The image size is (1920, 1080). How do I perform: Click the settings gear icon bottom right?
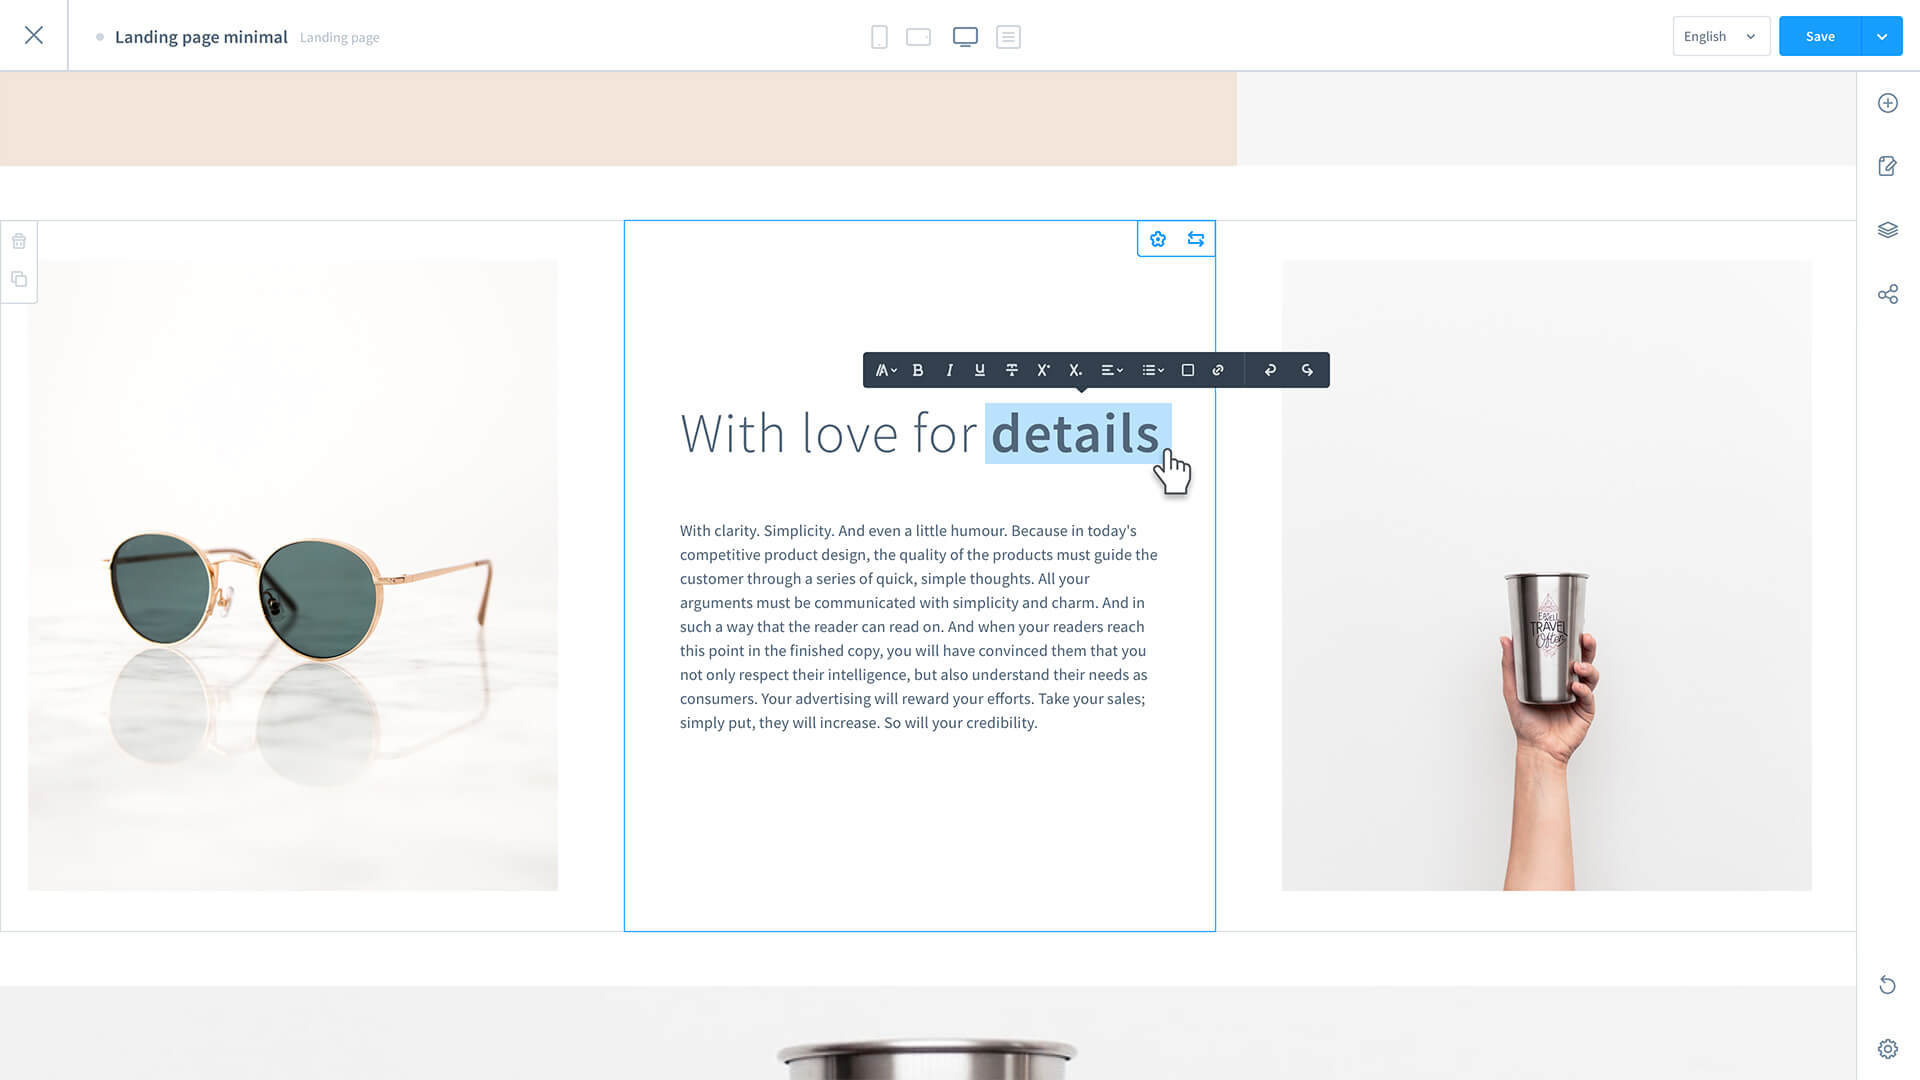[x=1888, y=1048]
